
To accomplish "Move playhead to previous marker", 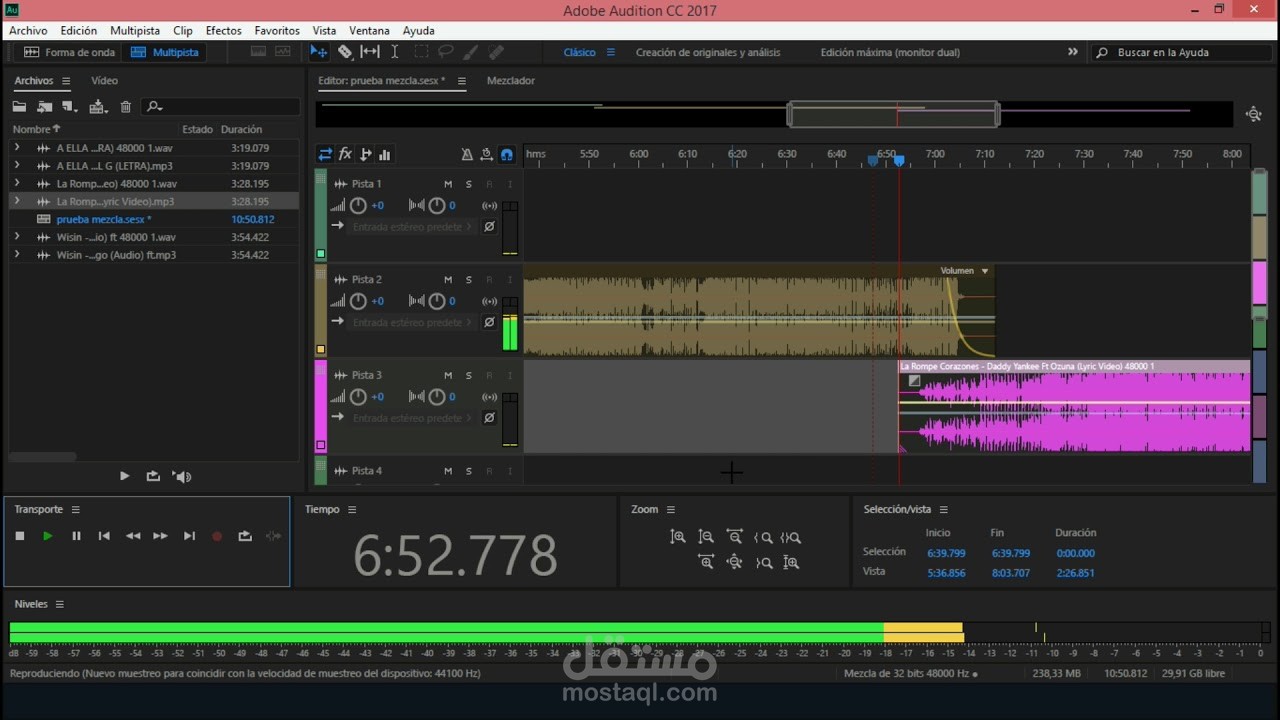I will [104, 536].
